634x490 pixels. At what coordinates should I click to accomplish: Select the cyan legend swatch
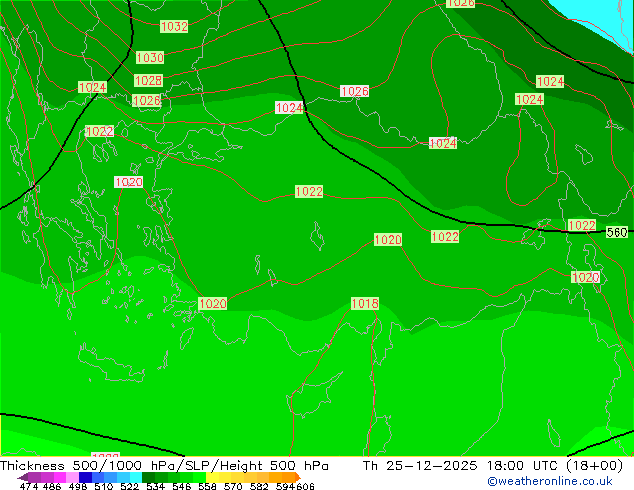tap(136, 477)
